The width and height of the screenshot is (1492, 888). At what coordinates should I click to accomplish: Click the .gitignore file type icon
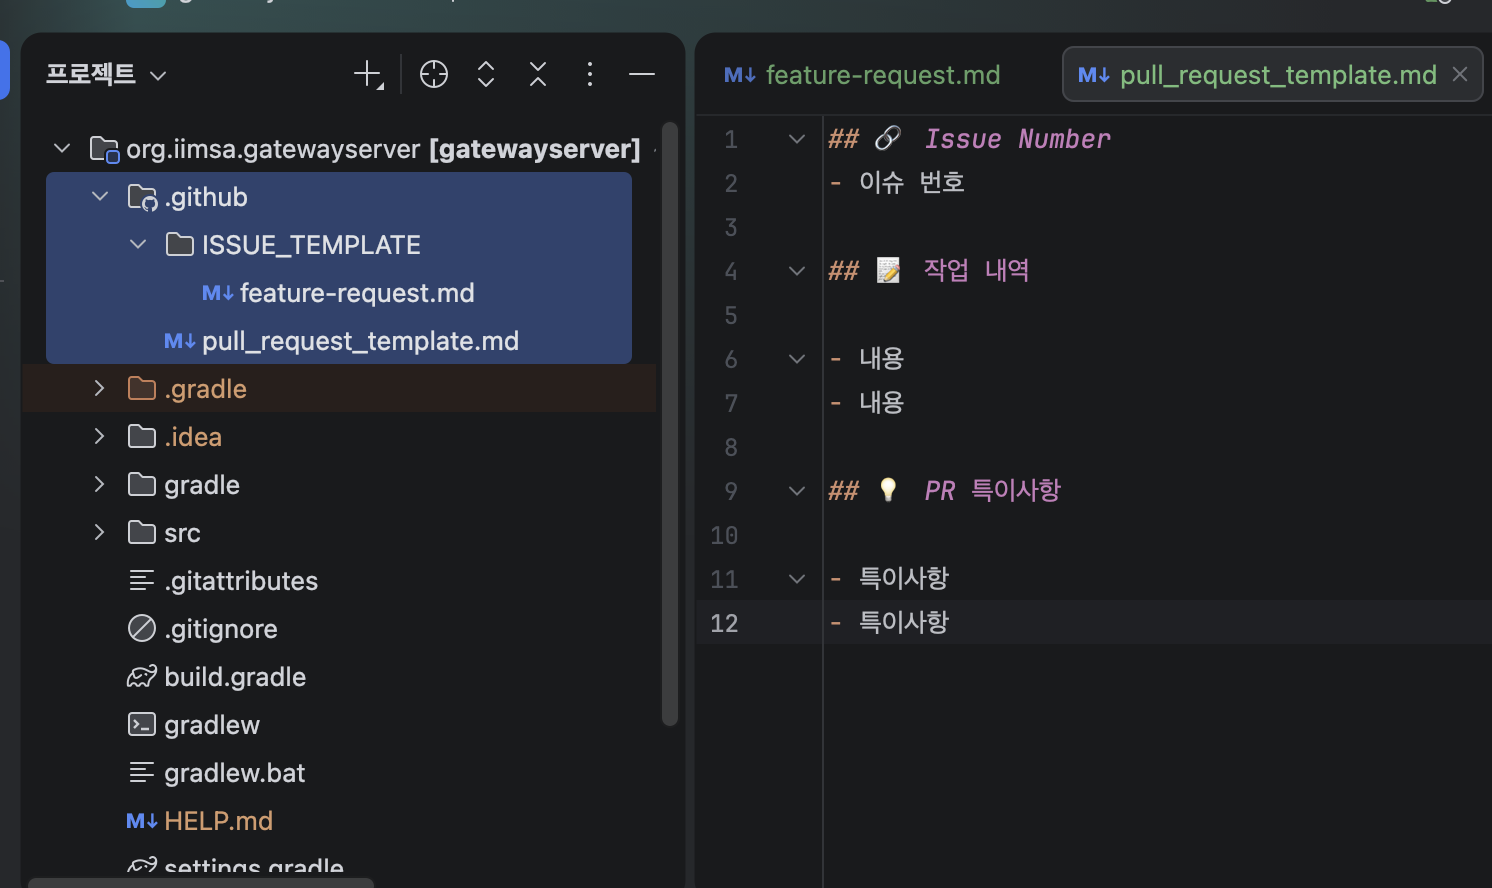tap(142, 629)
